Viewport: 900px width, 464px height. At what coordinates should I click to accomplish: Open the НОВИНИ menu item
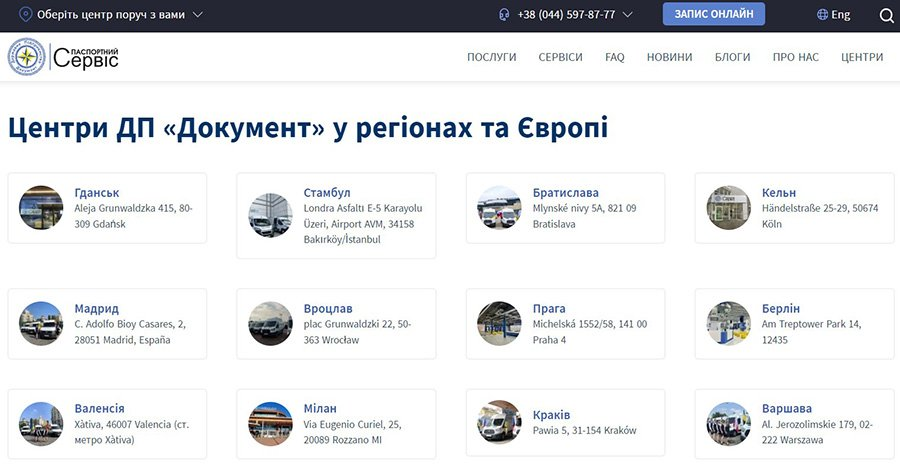coord(669,57)
